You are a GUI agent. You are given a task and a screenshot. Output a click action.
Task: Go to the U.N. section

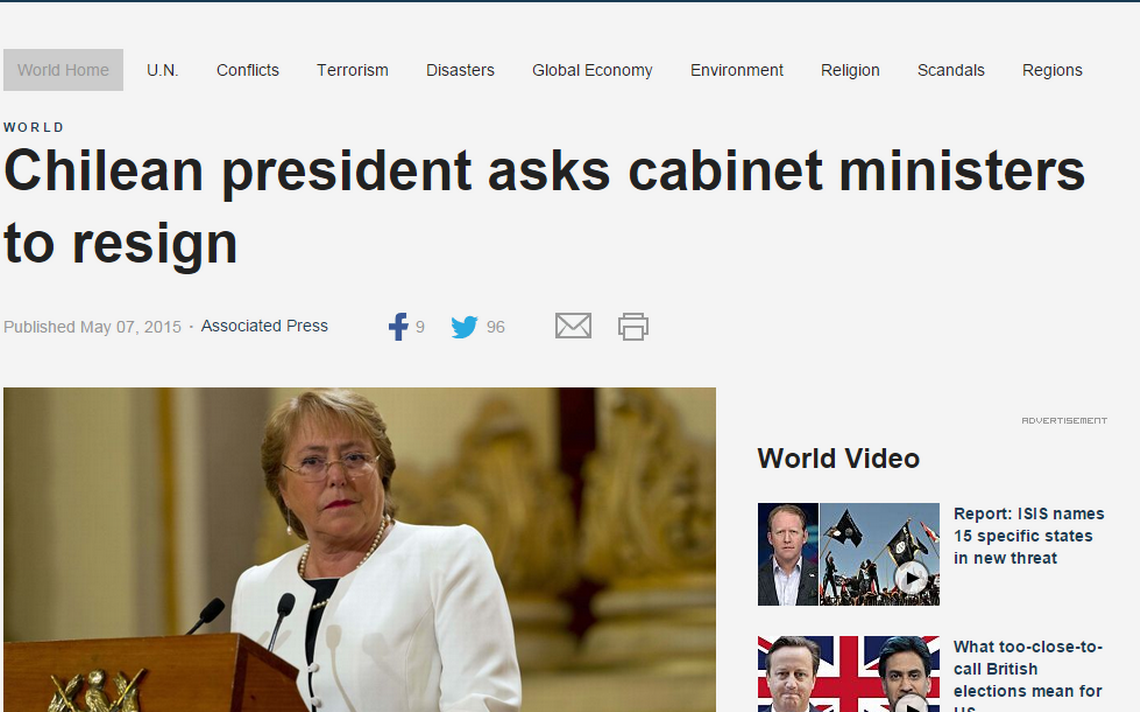click(x=162, y=70)
